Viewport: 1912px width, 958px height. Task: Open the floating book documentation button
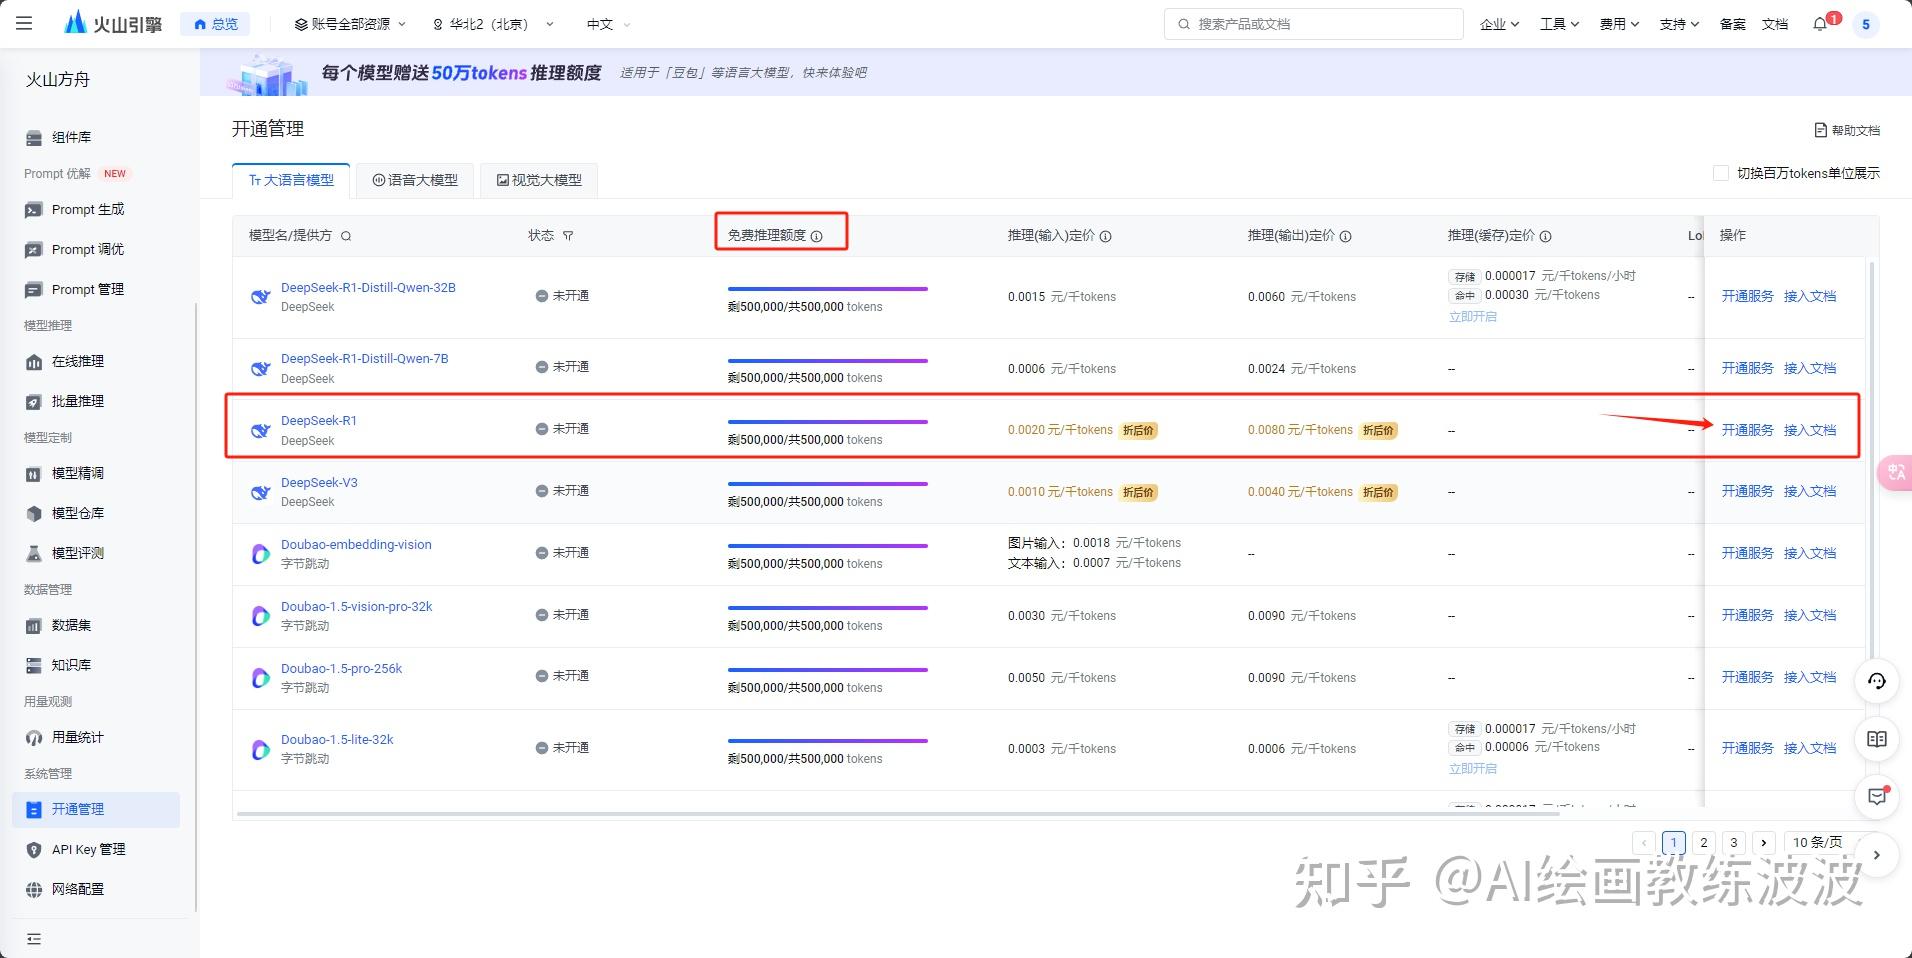[1877, 739]
